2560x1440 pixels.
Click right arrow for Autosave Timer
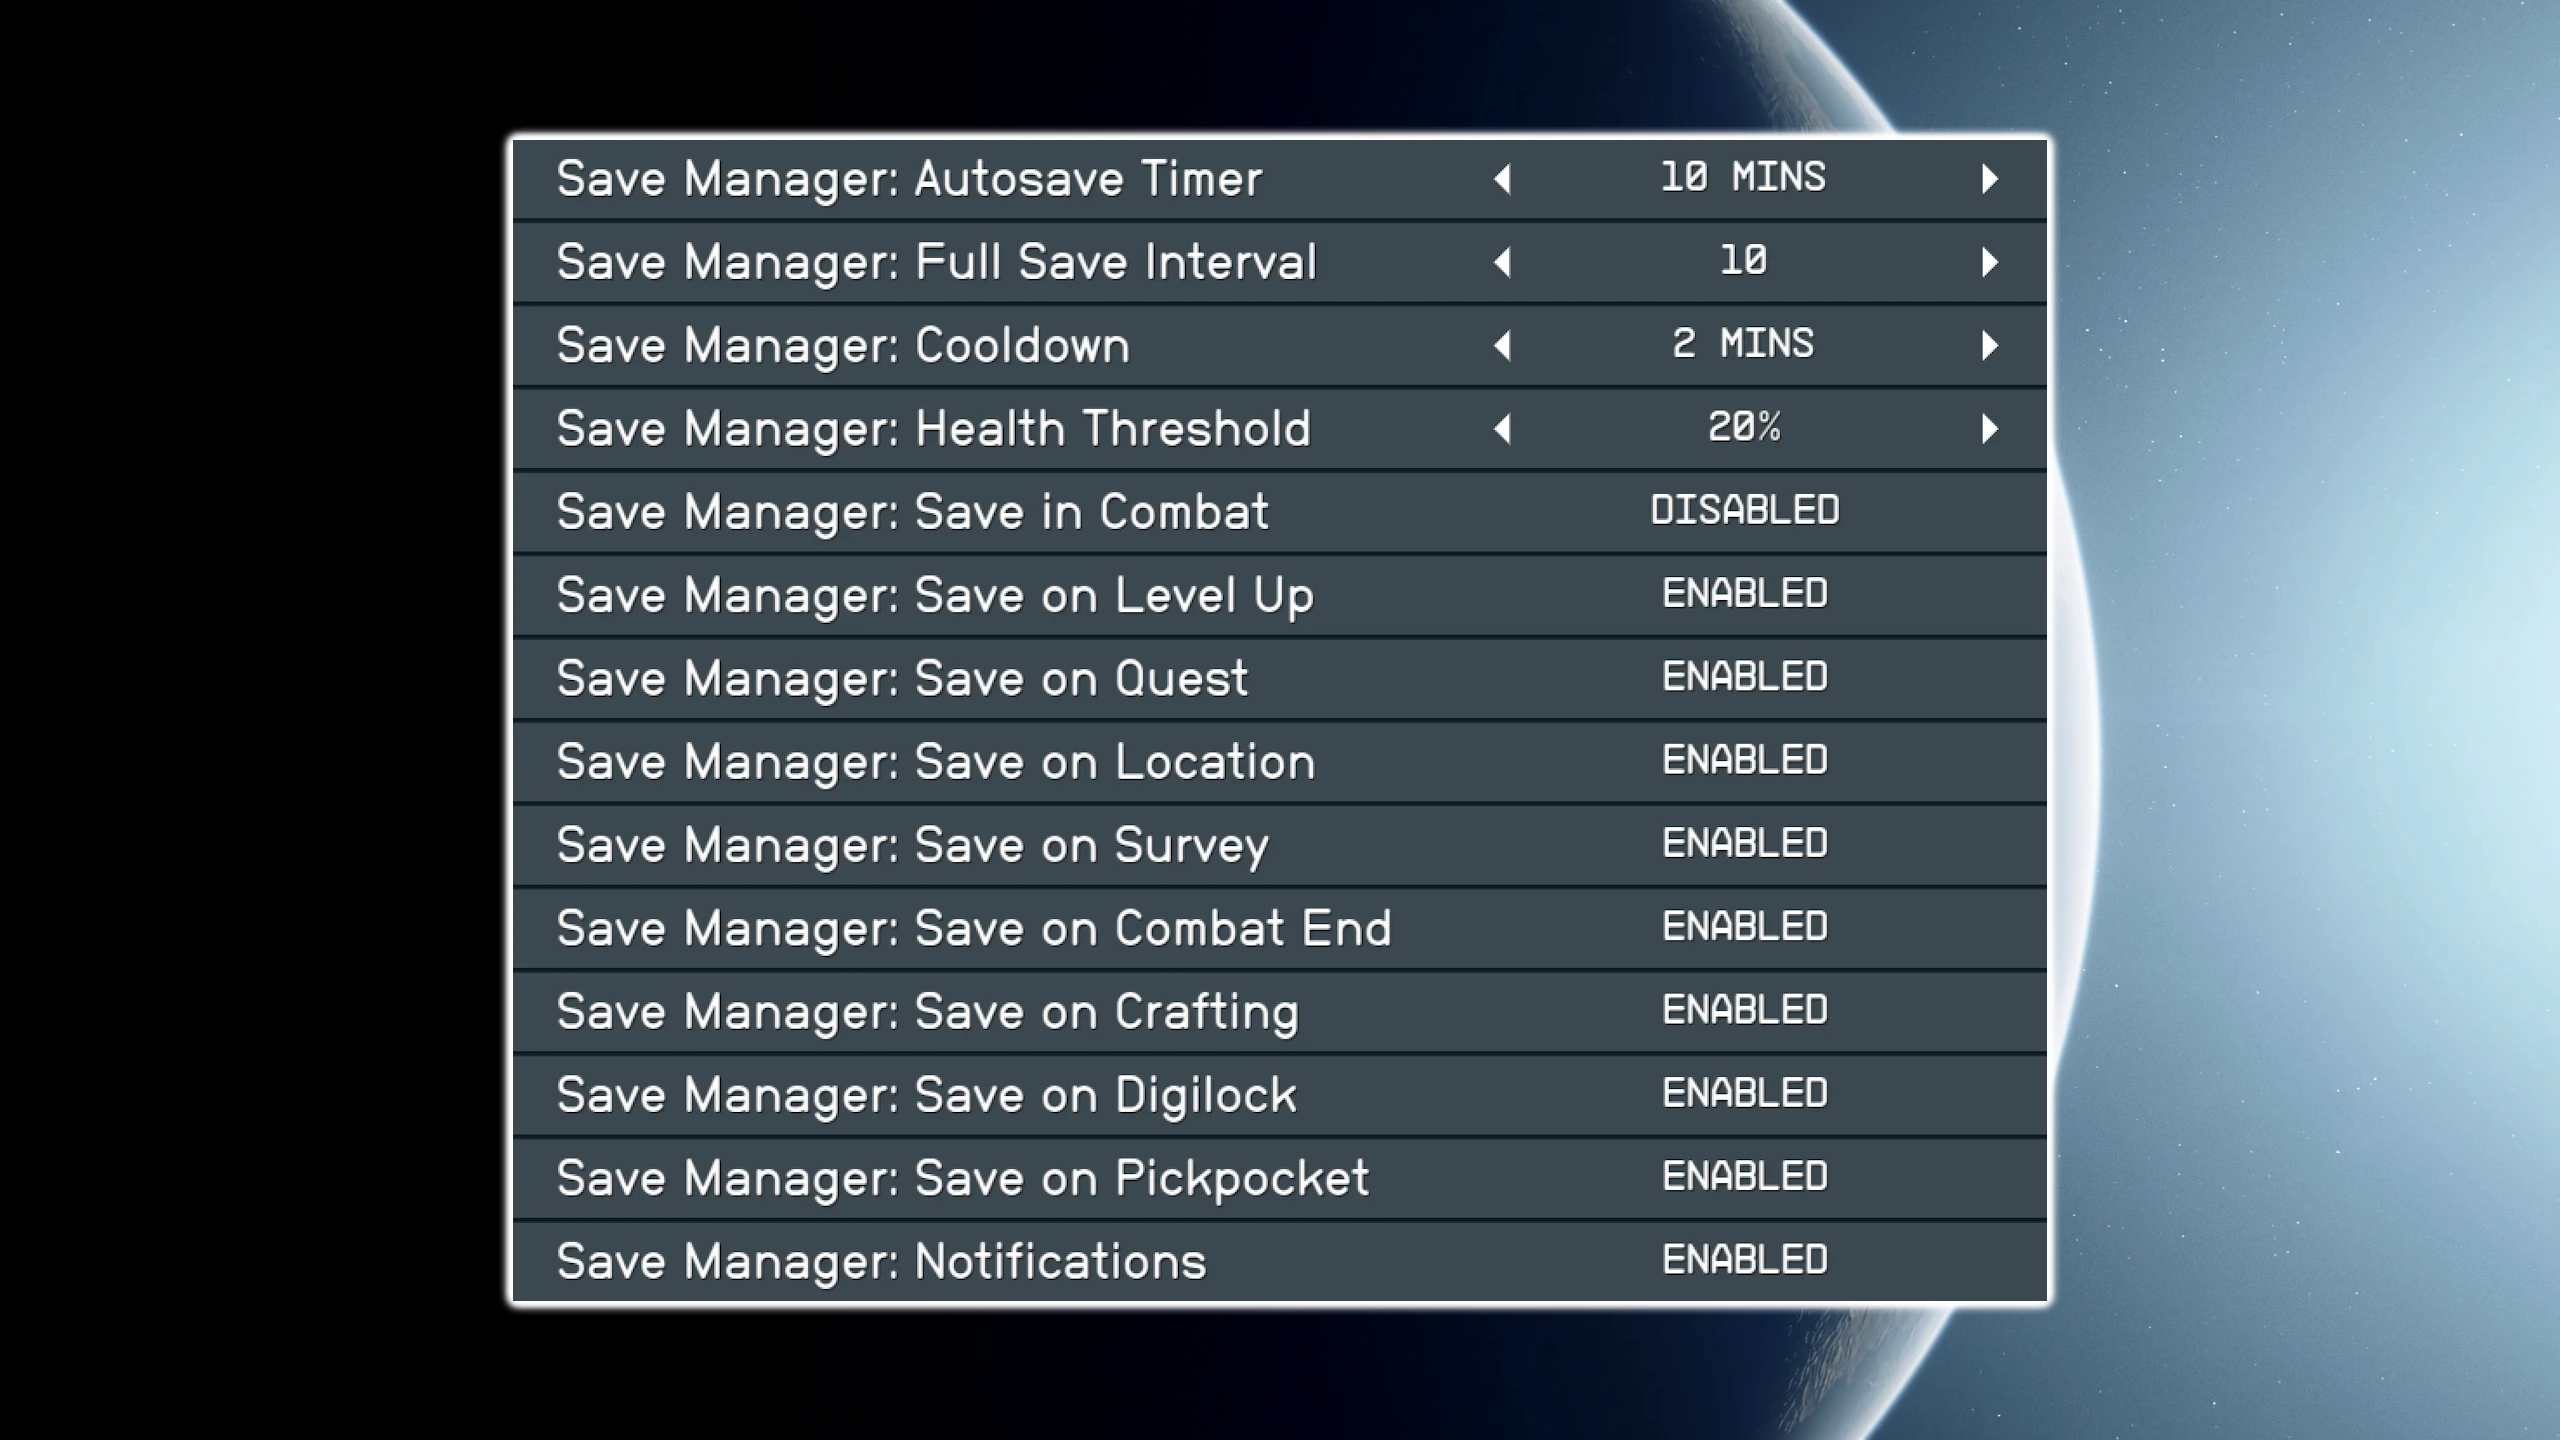(1989, 179)
